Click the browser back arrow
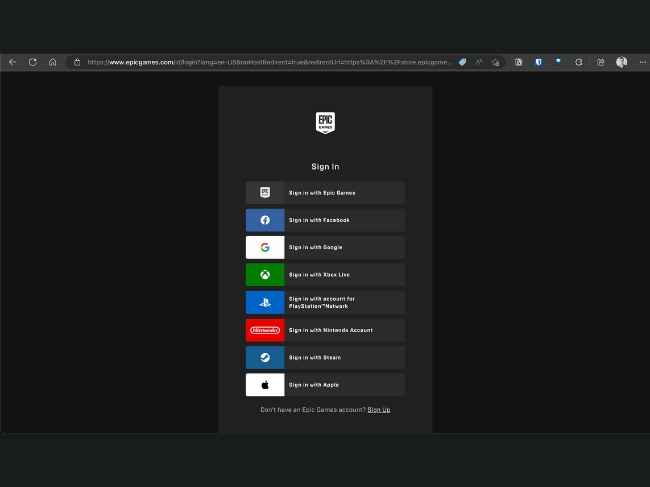The image size is (650, 487). pos(12,62)
